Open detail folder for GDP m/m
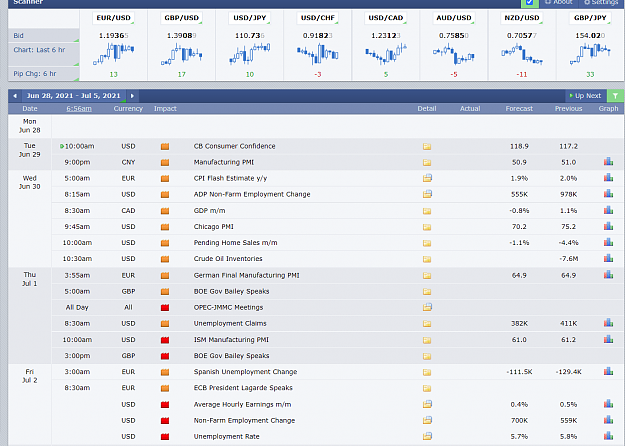The image size is (625, 446). click(x=427, y=211)
